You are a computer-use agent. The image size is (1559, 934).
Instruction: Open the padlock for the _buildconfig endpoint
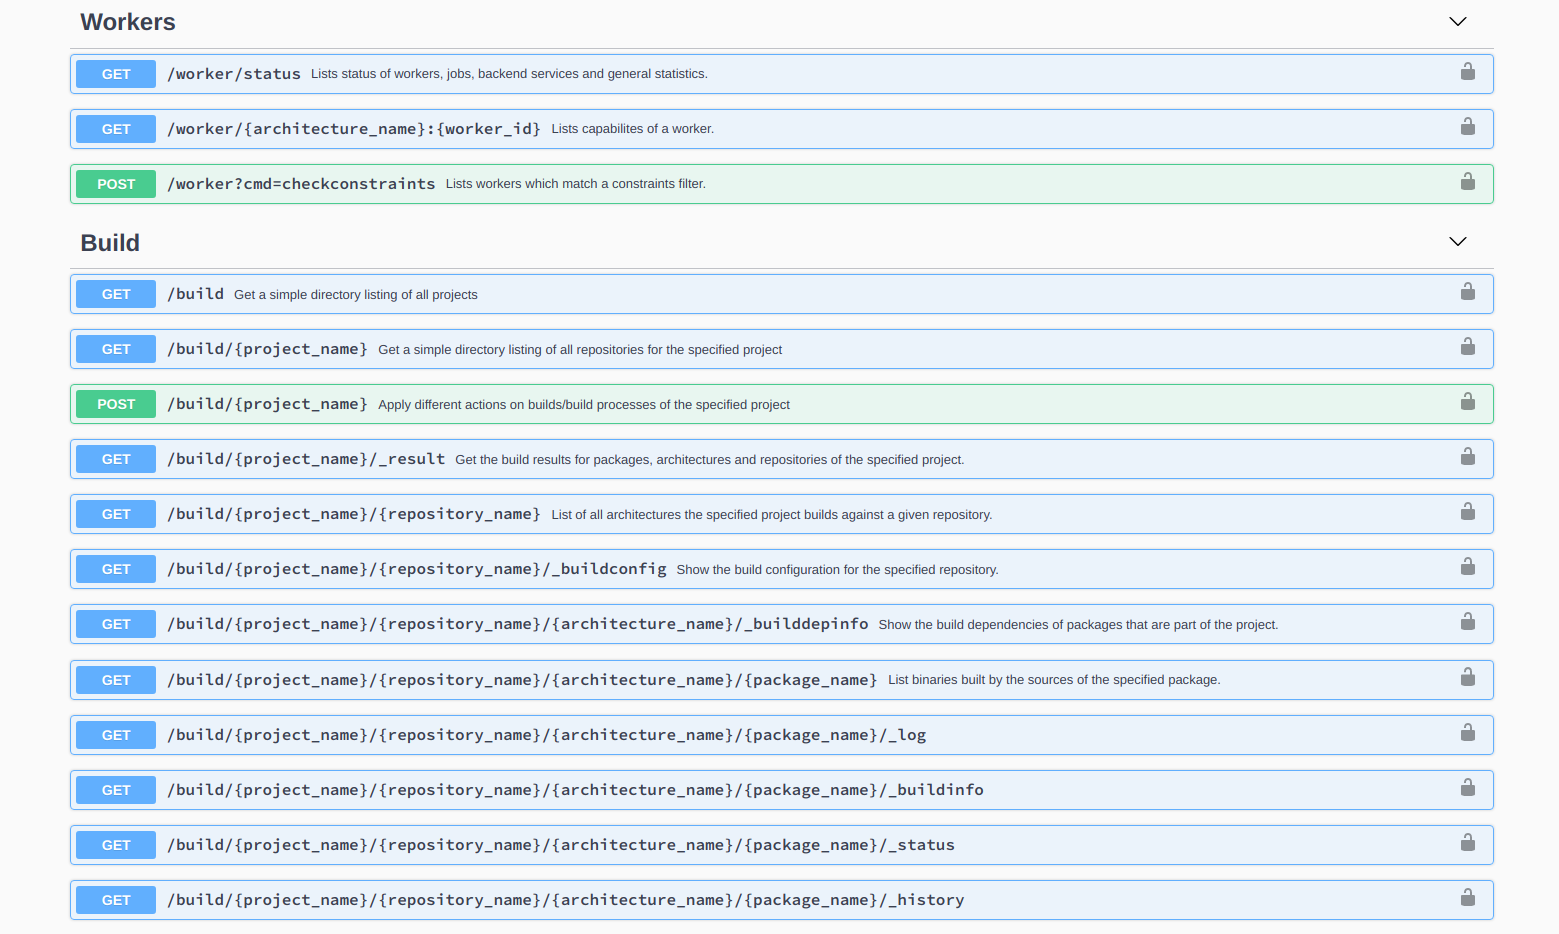pos(1467,566)
